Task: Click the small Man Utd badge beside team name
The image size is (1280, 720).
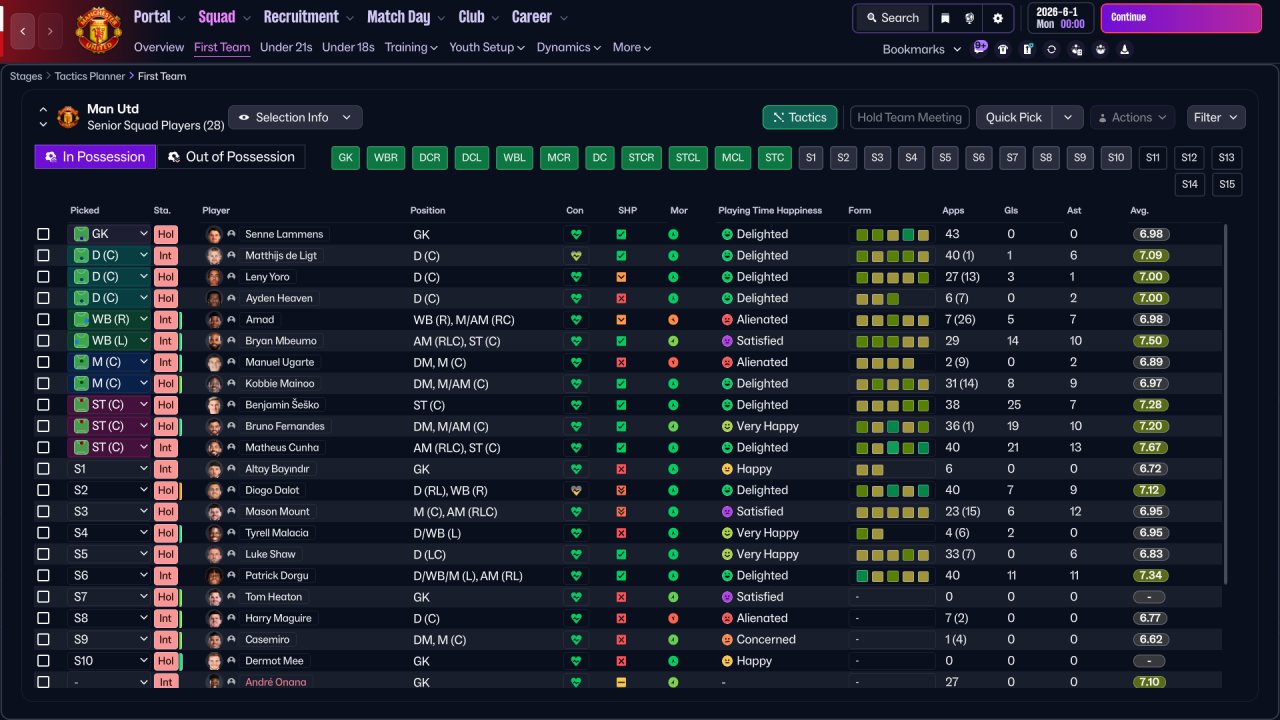Action: point(68,117)
